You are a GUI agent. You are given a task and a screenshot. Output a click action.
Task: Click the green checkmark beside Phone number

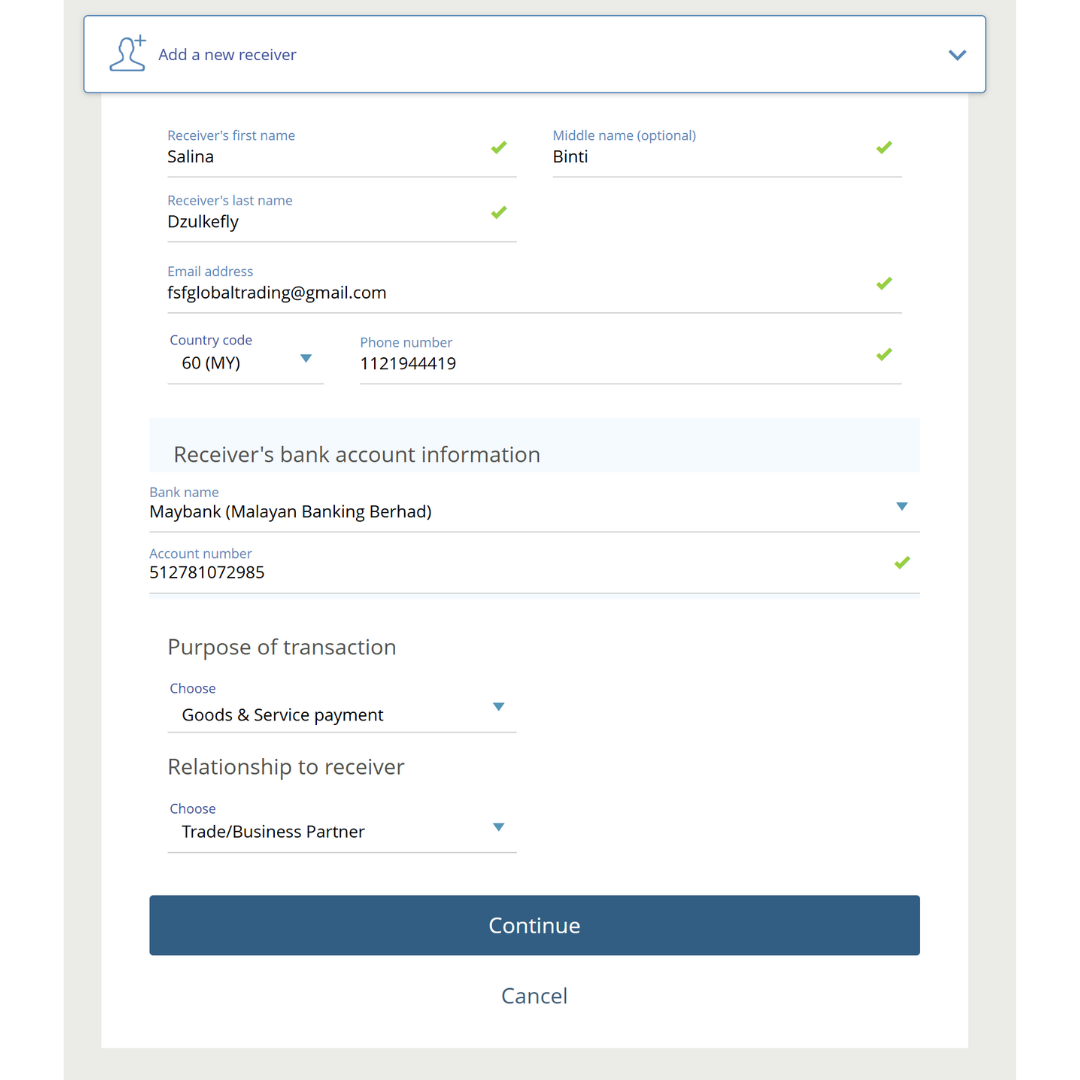[884, 354]
